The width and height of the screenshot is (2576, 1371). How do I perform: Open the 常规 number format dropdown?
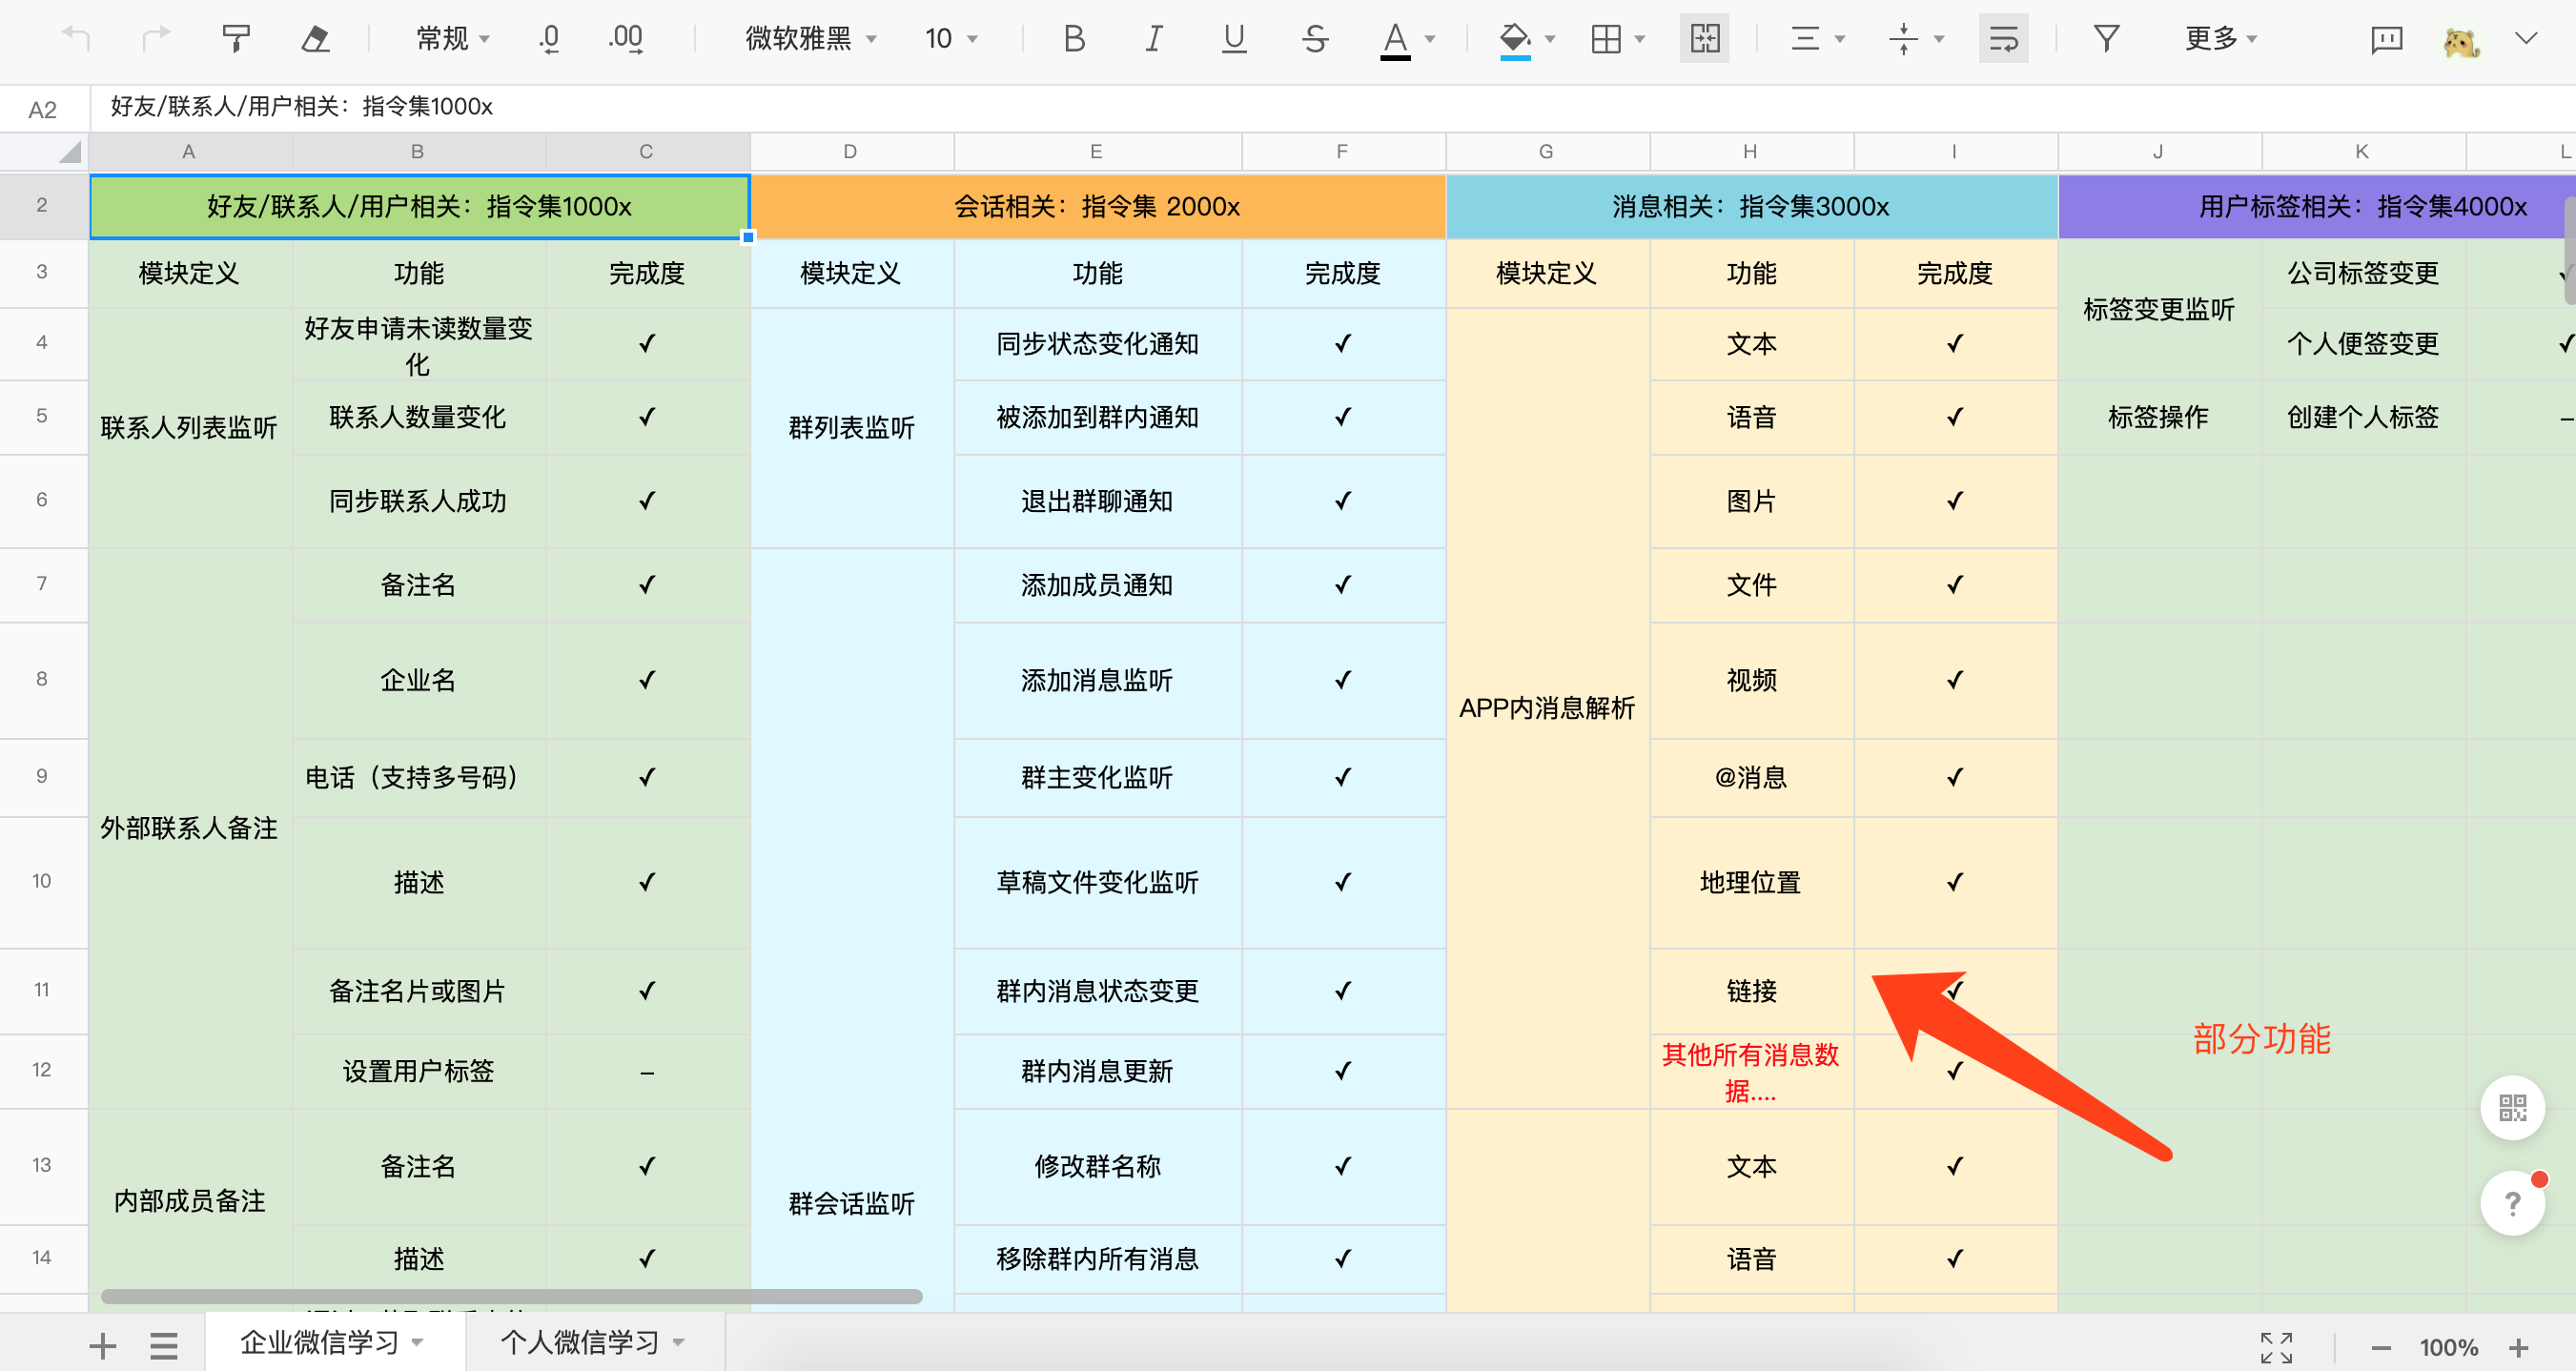point(453,39)
